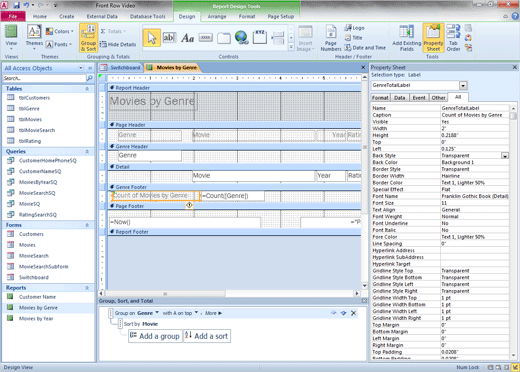Select the tblMovies table
The height and width of the screenshot is (372, 520).
30,119
